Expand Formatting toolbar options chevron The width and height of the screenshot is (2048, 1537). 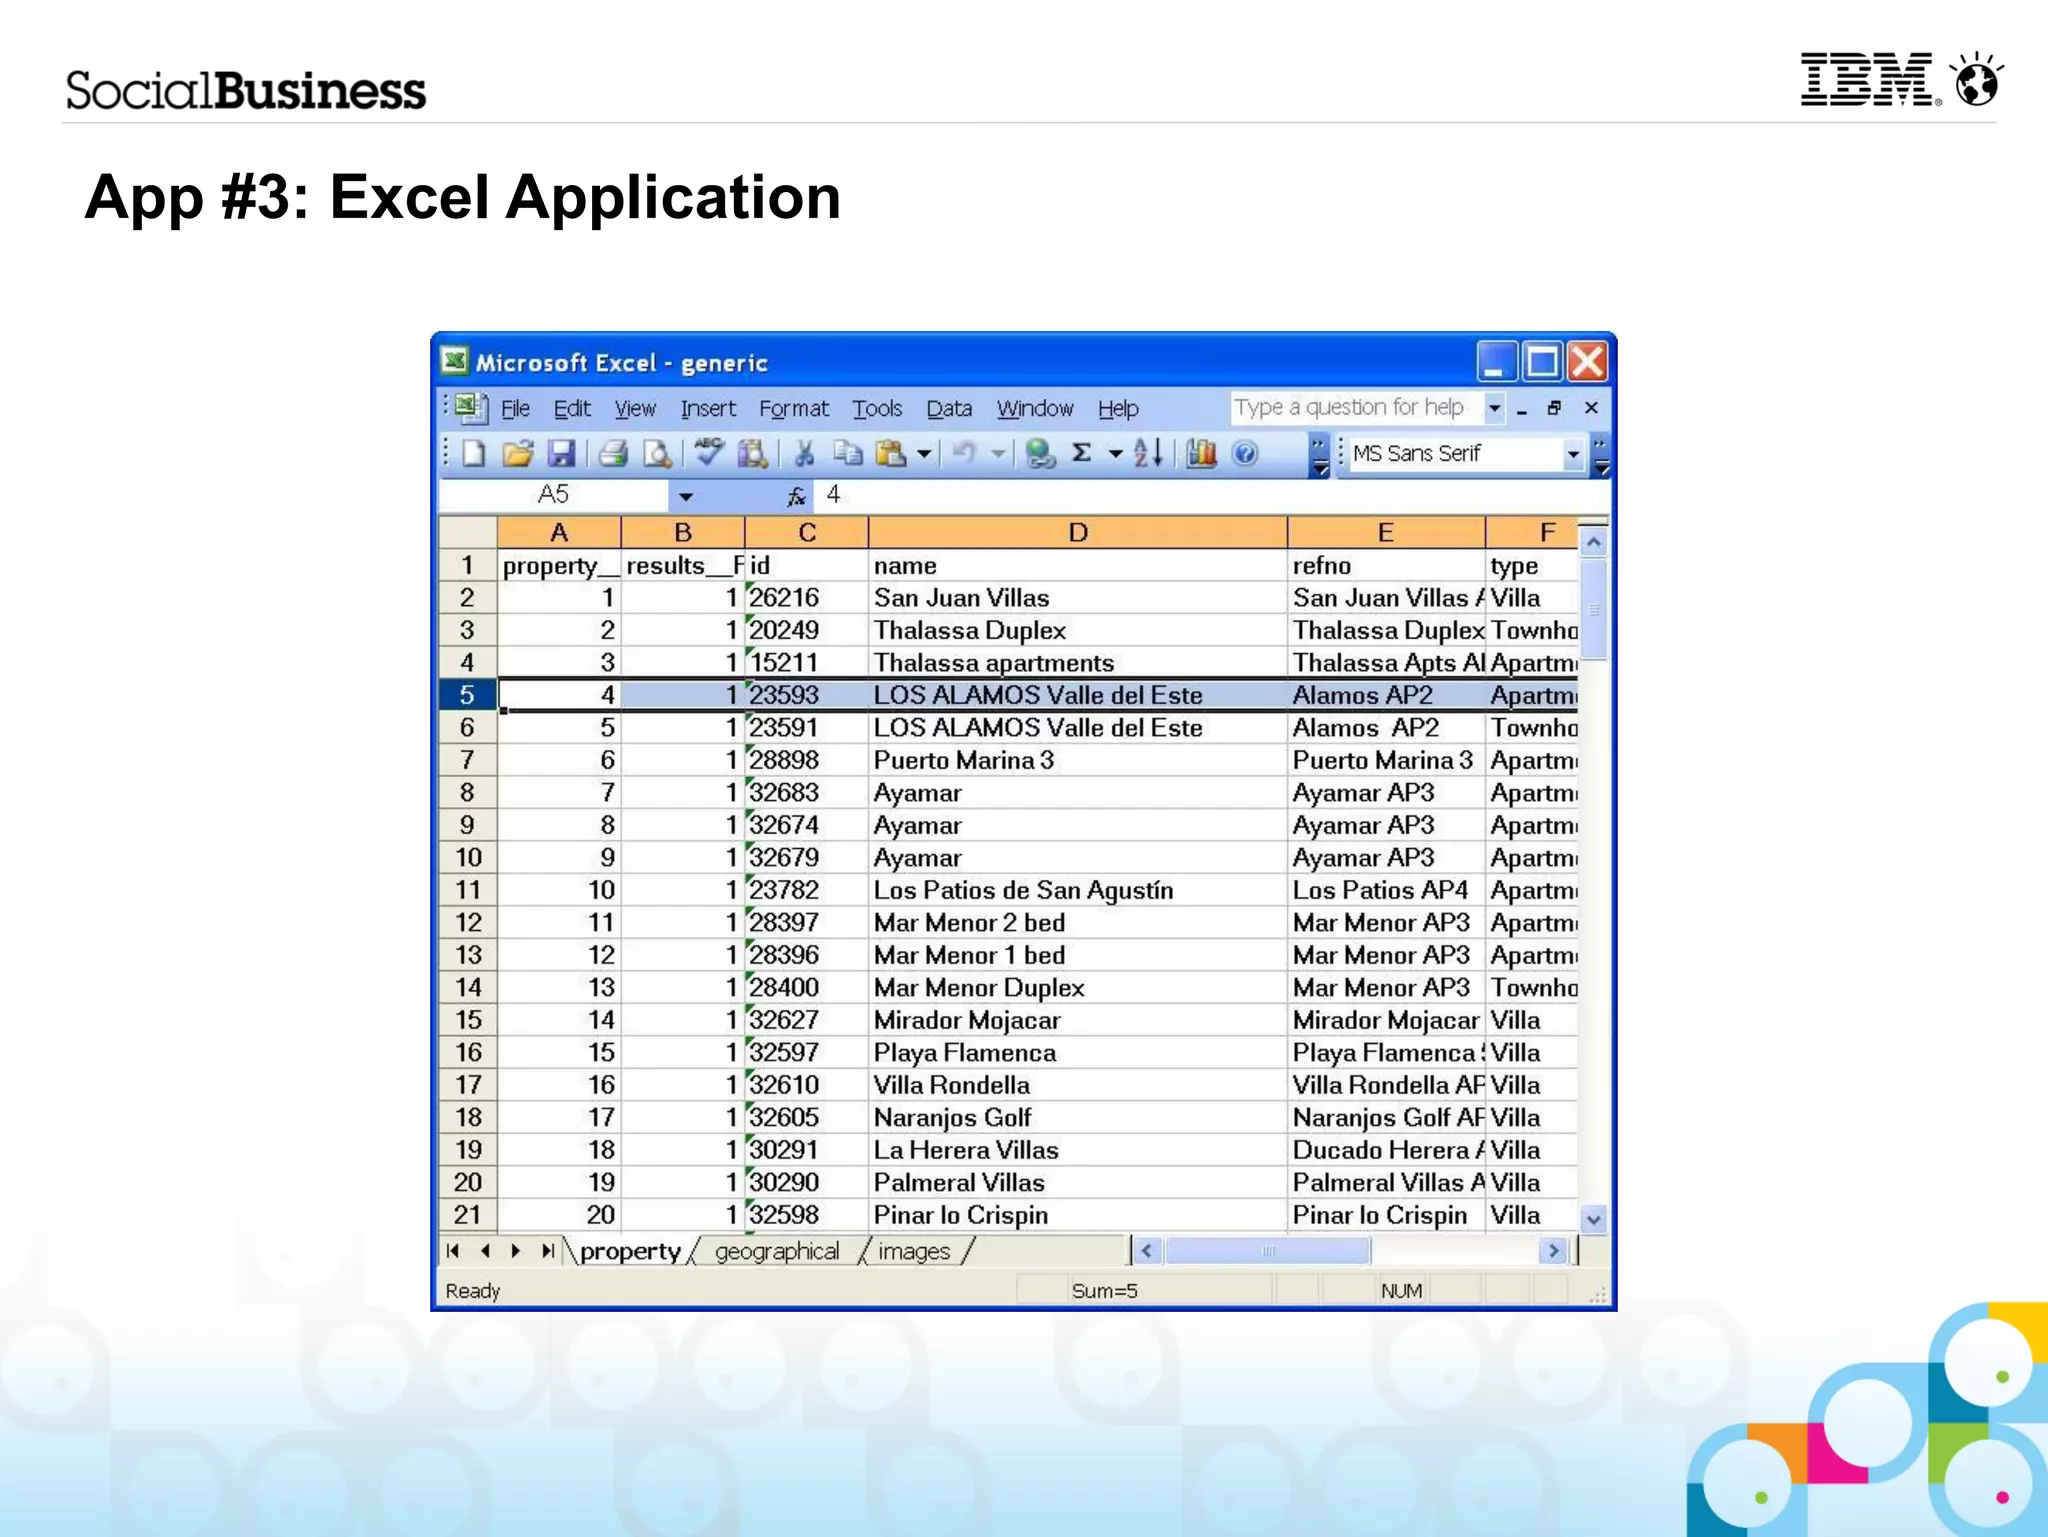coord(1601,455)
